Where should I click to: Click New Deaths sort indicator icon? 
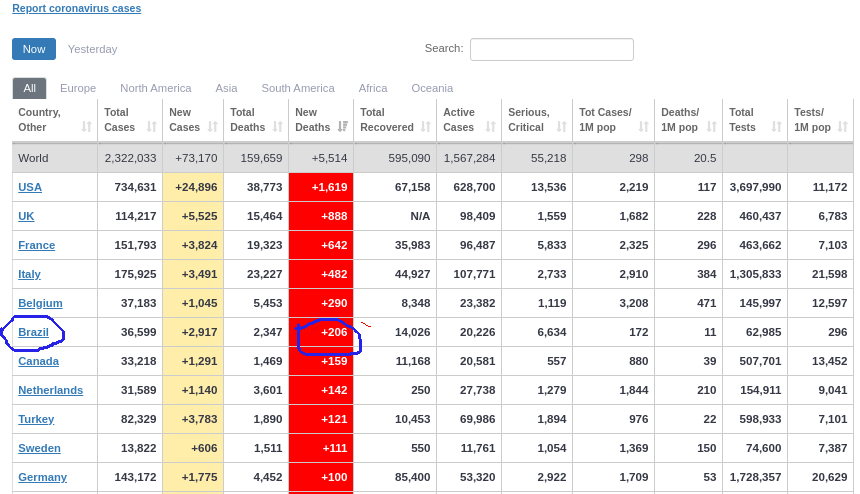pos(342,127)
